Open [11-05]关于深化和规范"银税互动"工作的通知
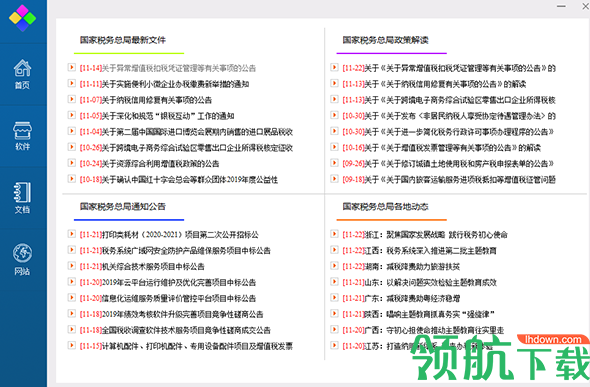The height and width of the screenshot is (387, 590). [157, 116]
